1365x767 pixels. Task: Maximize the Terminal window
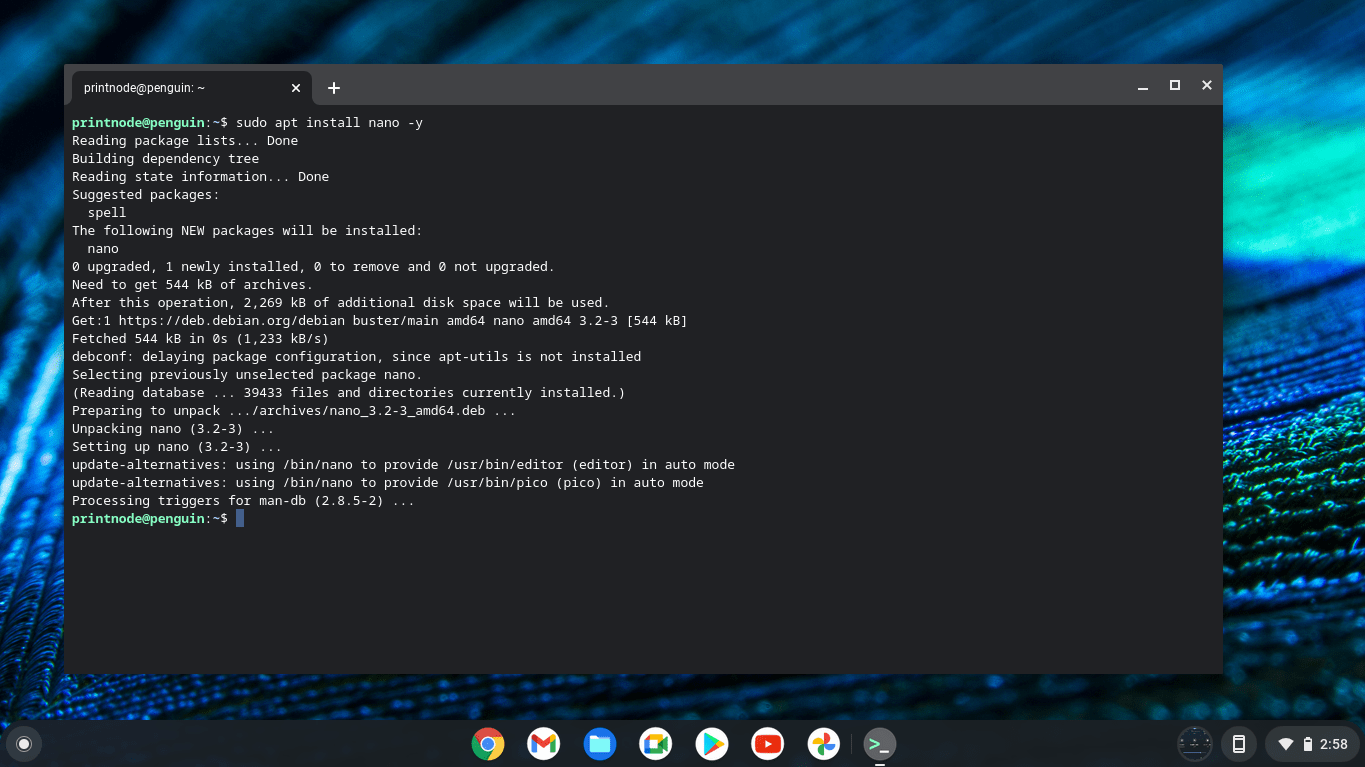1175,86
